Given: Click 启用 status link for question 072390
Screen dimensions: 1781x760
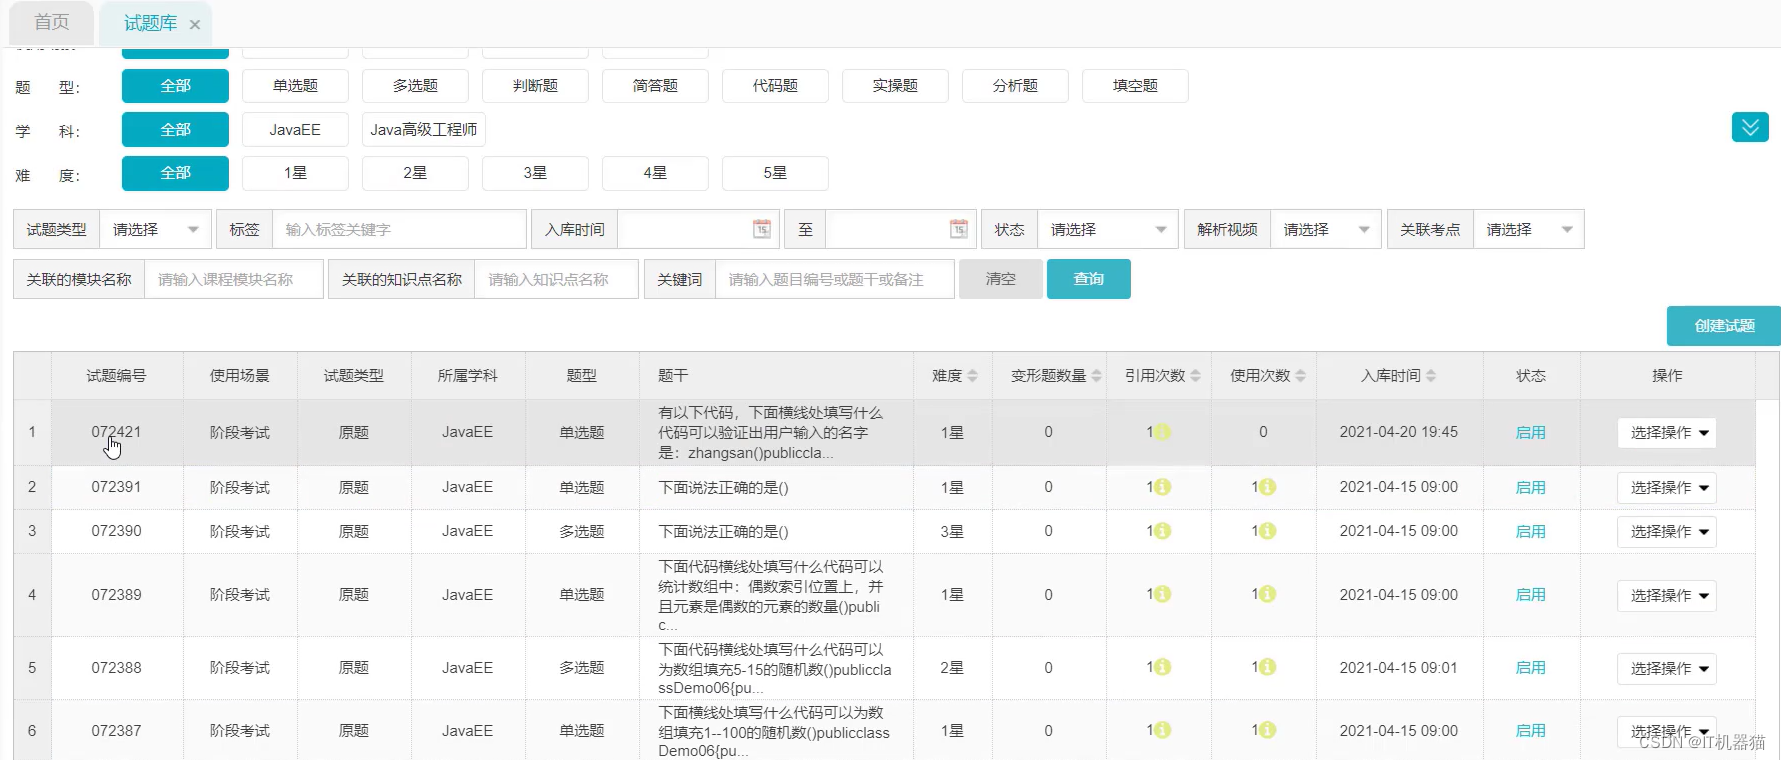Looking at the screenshot, I should 1531,531.
